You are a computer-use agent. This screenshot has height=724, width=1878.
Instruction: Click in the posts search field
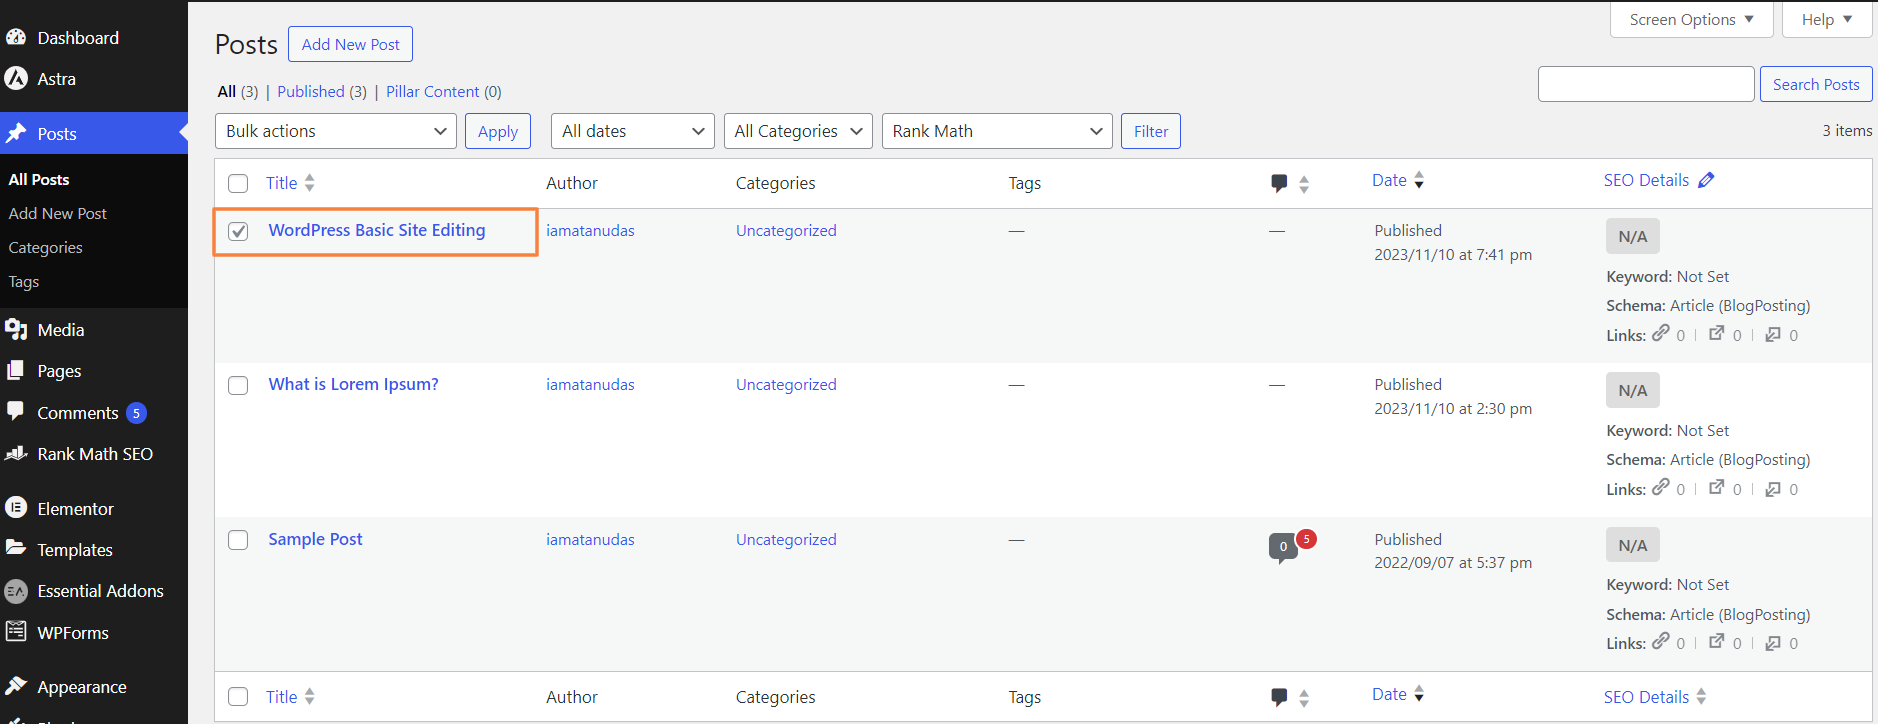1646,84
